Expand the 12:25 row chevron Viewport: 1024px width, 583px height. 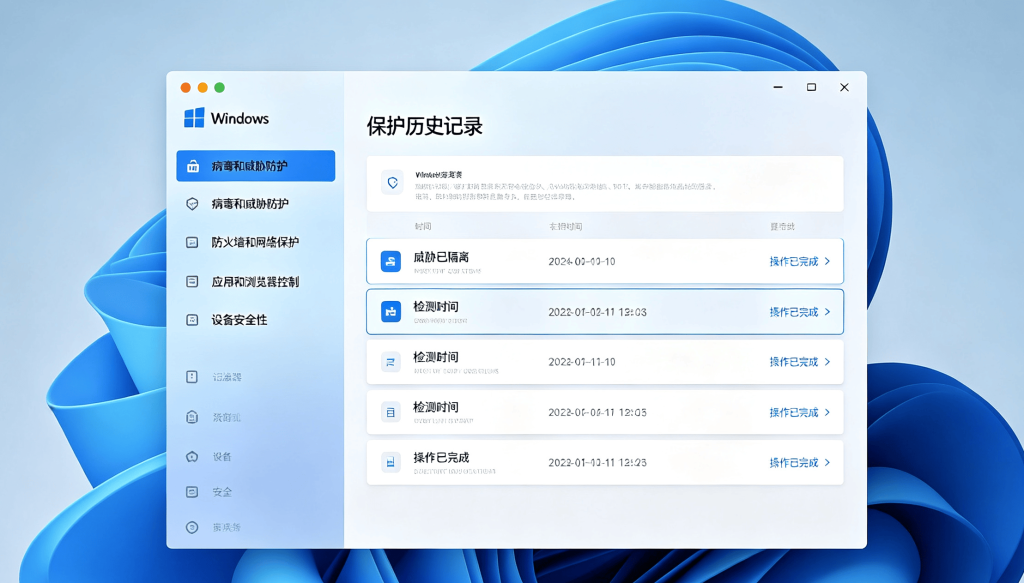[x=827, y=462]
